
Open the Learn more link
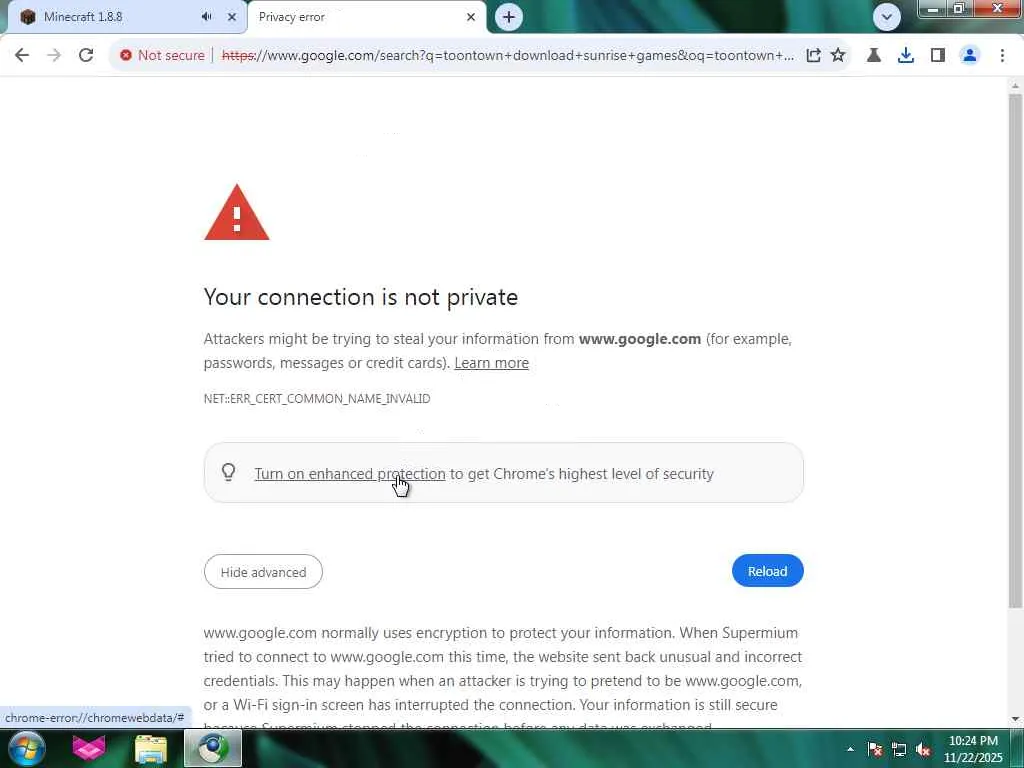[x=491, y=363]
